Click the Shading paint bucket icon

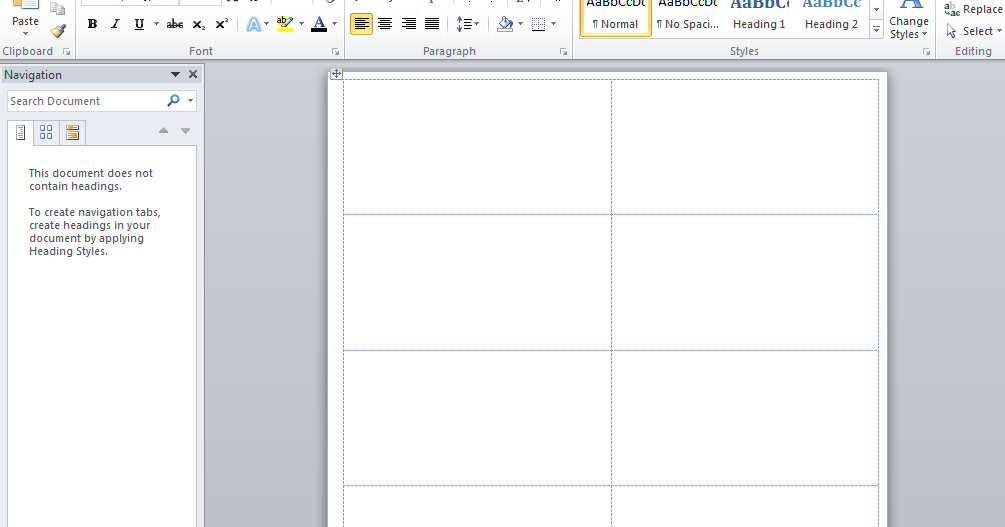pos(505,24)
